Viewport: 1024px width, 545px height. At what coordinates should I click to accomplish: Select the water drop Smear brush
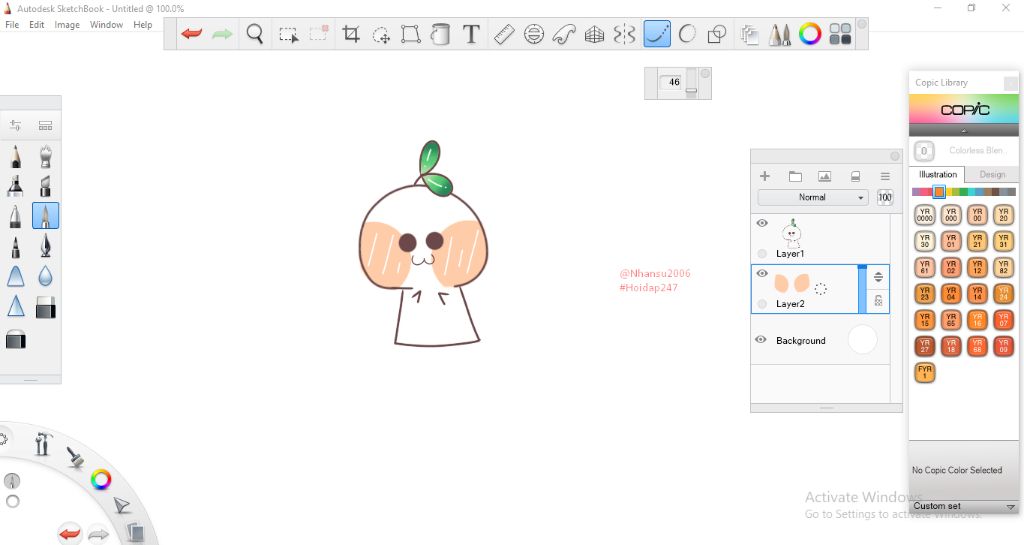point(45,277)
